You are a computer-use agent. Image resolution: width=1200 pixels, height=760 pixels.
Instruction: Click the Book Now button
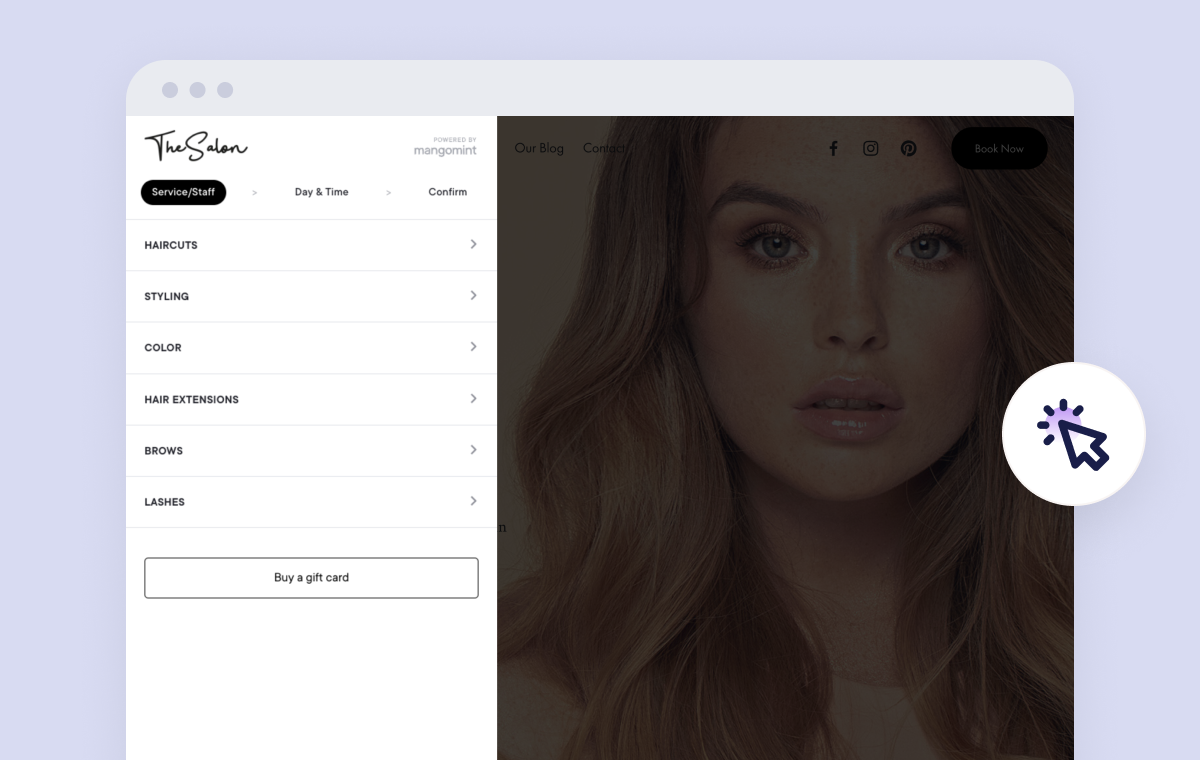point(999,148)
